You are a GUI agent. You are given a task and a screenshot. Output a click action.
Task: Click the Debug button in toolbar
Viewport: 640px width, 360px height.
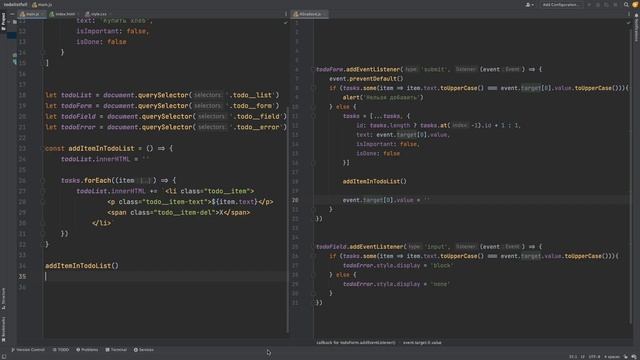point(598,4)
